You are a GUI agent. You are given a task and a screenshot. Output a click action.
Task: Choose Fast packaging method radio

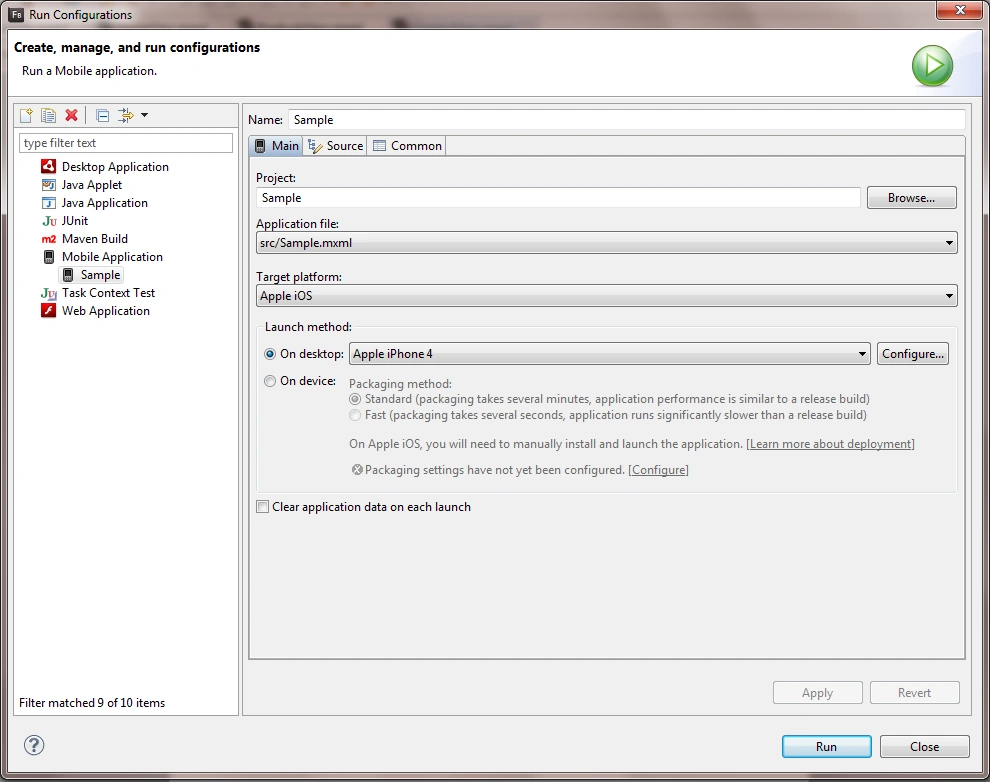click(x=355, y=415)
